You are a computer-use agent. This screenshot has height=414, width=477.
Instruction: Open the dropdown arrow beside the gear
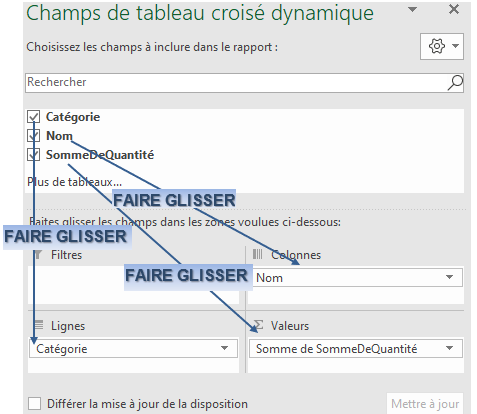455,46
